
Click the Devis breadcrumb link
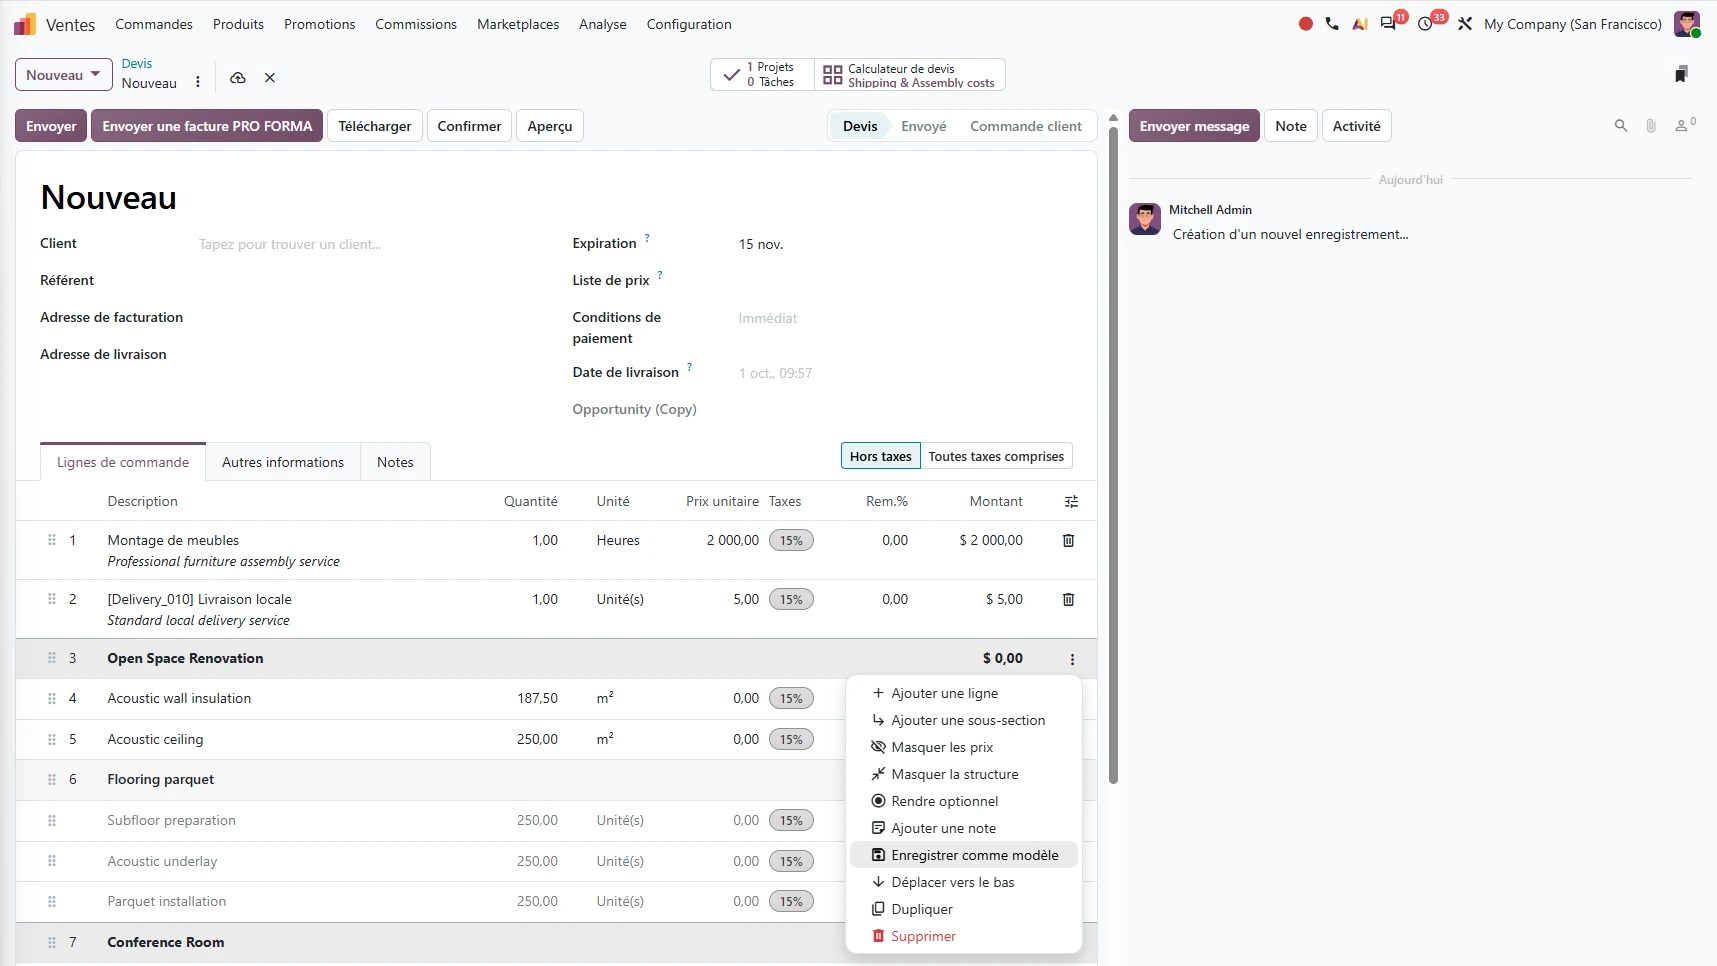point(137,63)
